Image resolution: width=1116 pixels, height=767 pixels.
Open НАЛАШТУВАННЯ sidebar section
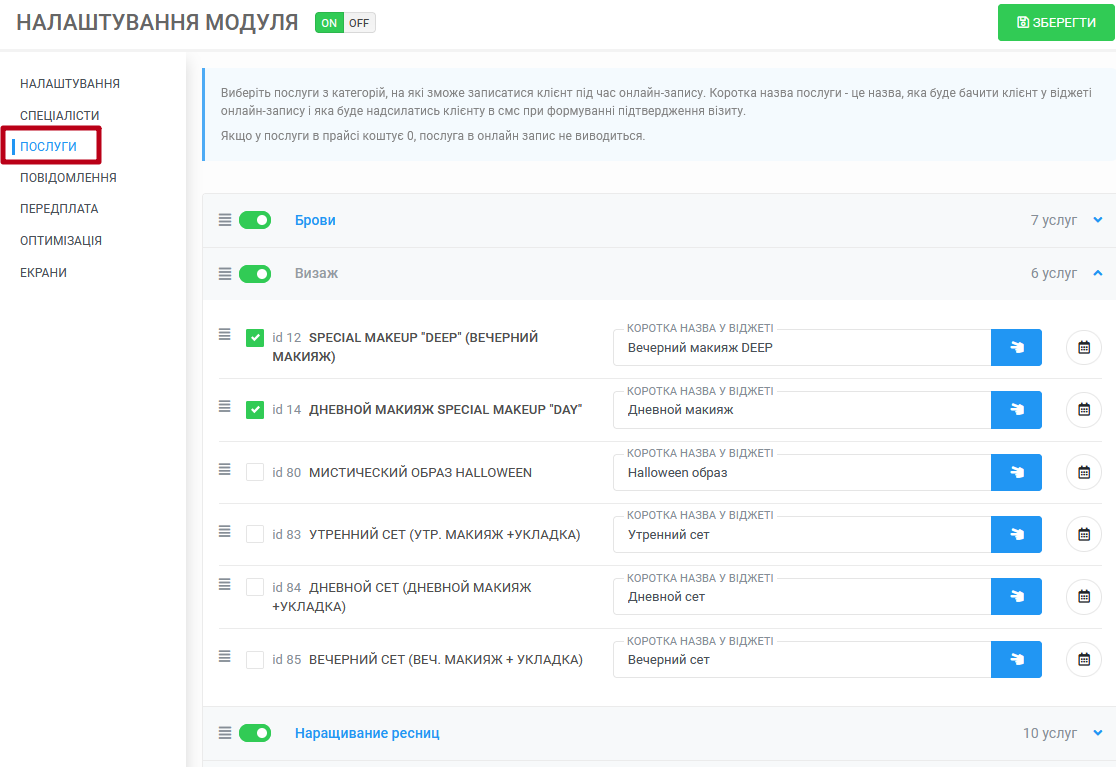coord(70,84)
